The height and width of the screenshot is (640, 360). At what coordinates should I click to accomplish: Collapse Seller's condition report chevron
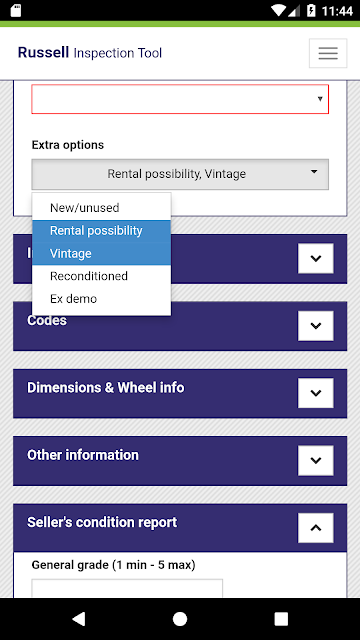tap(316, 528)
